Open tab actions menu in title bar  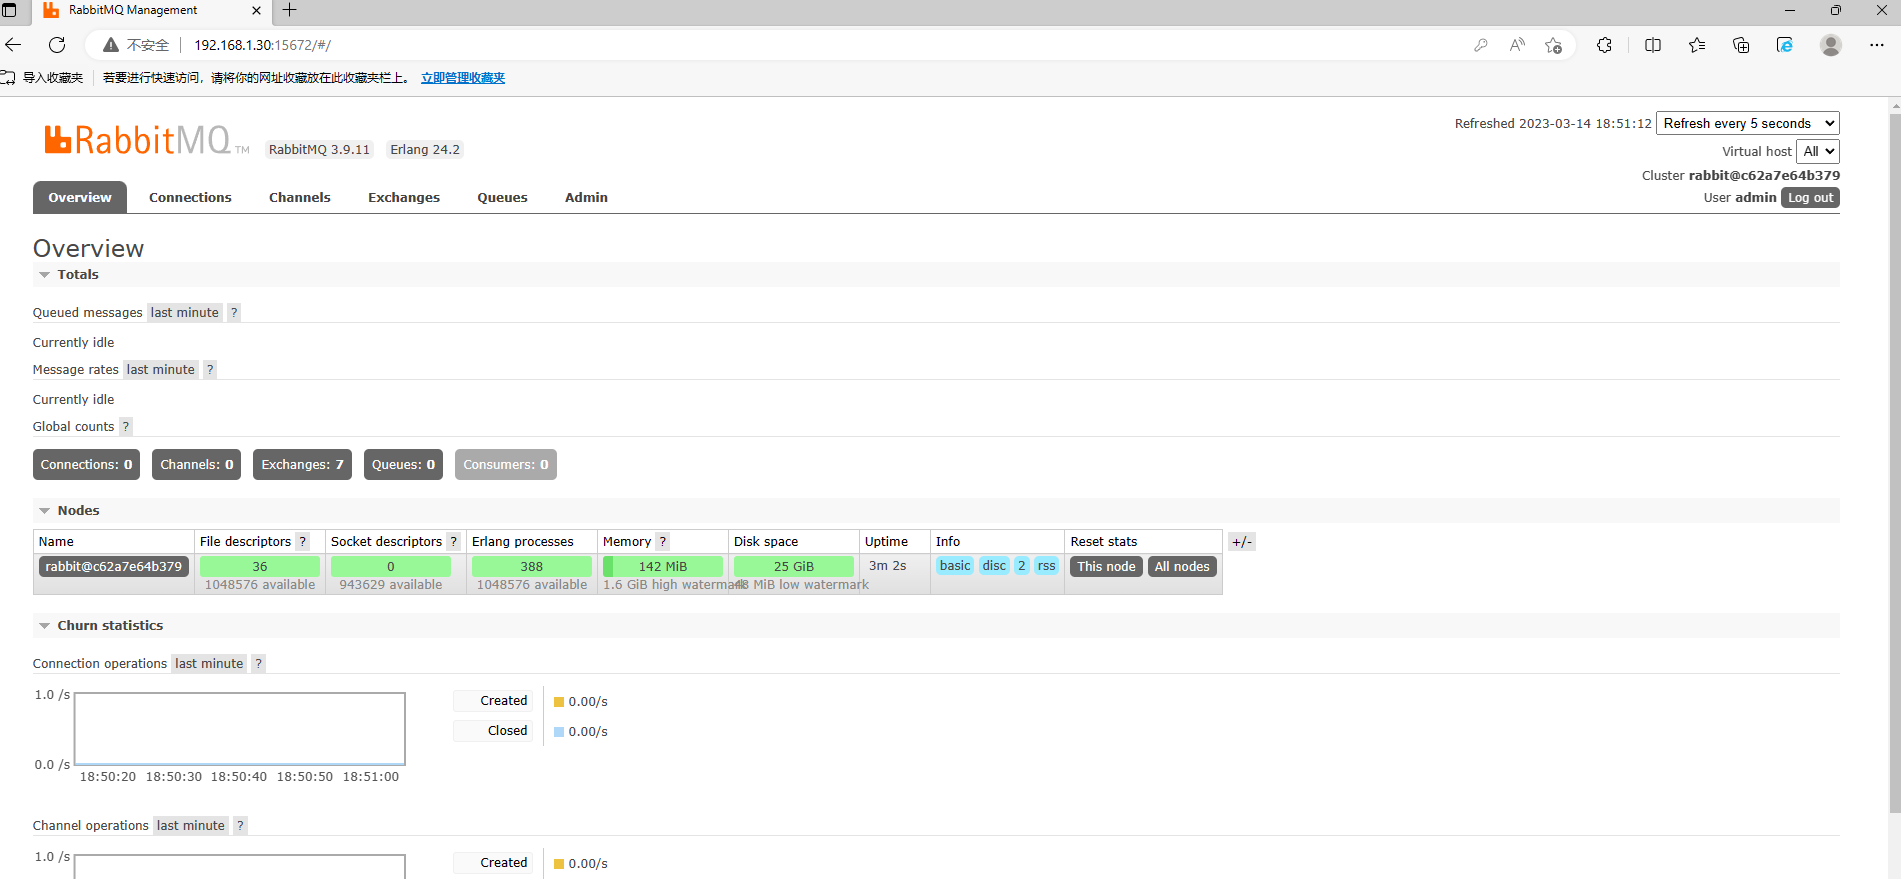pos(9,10)
